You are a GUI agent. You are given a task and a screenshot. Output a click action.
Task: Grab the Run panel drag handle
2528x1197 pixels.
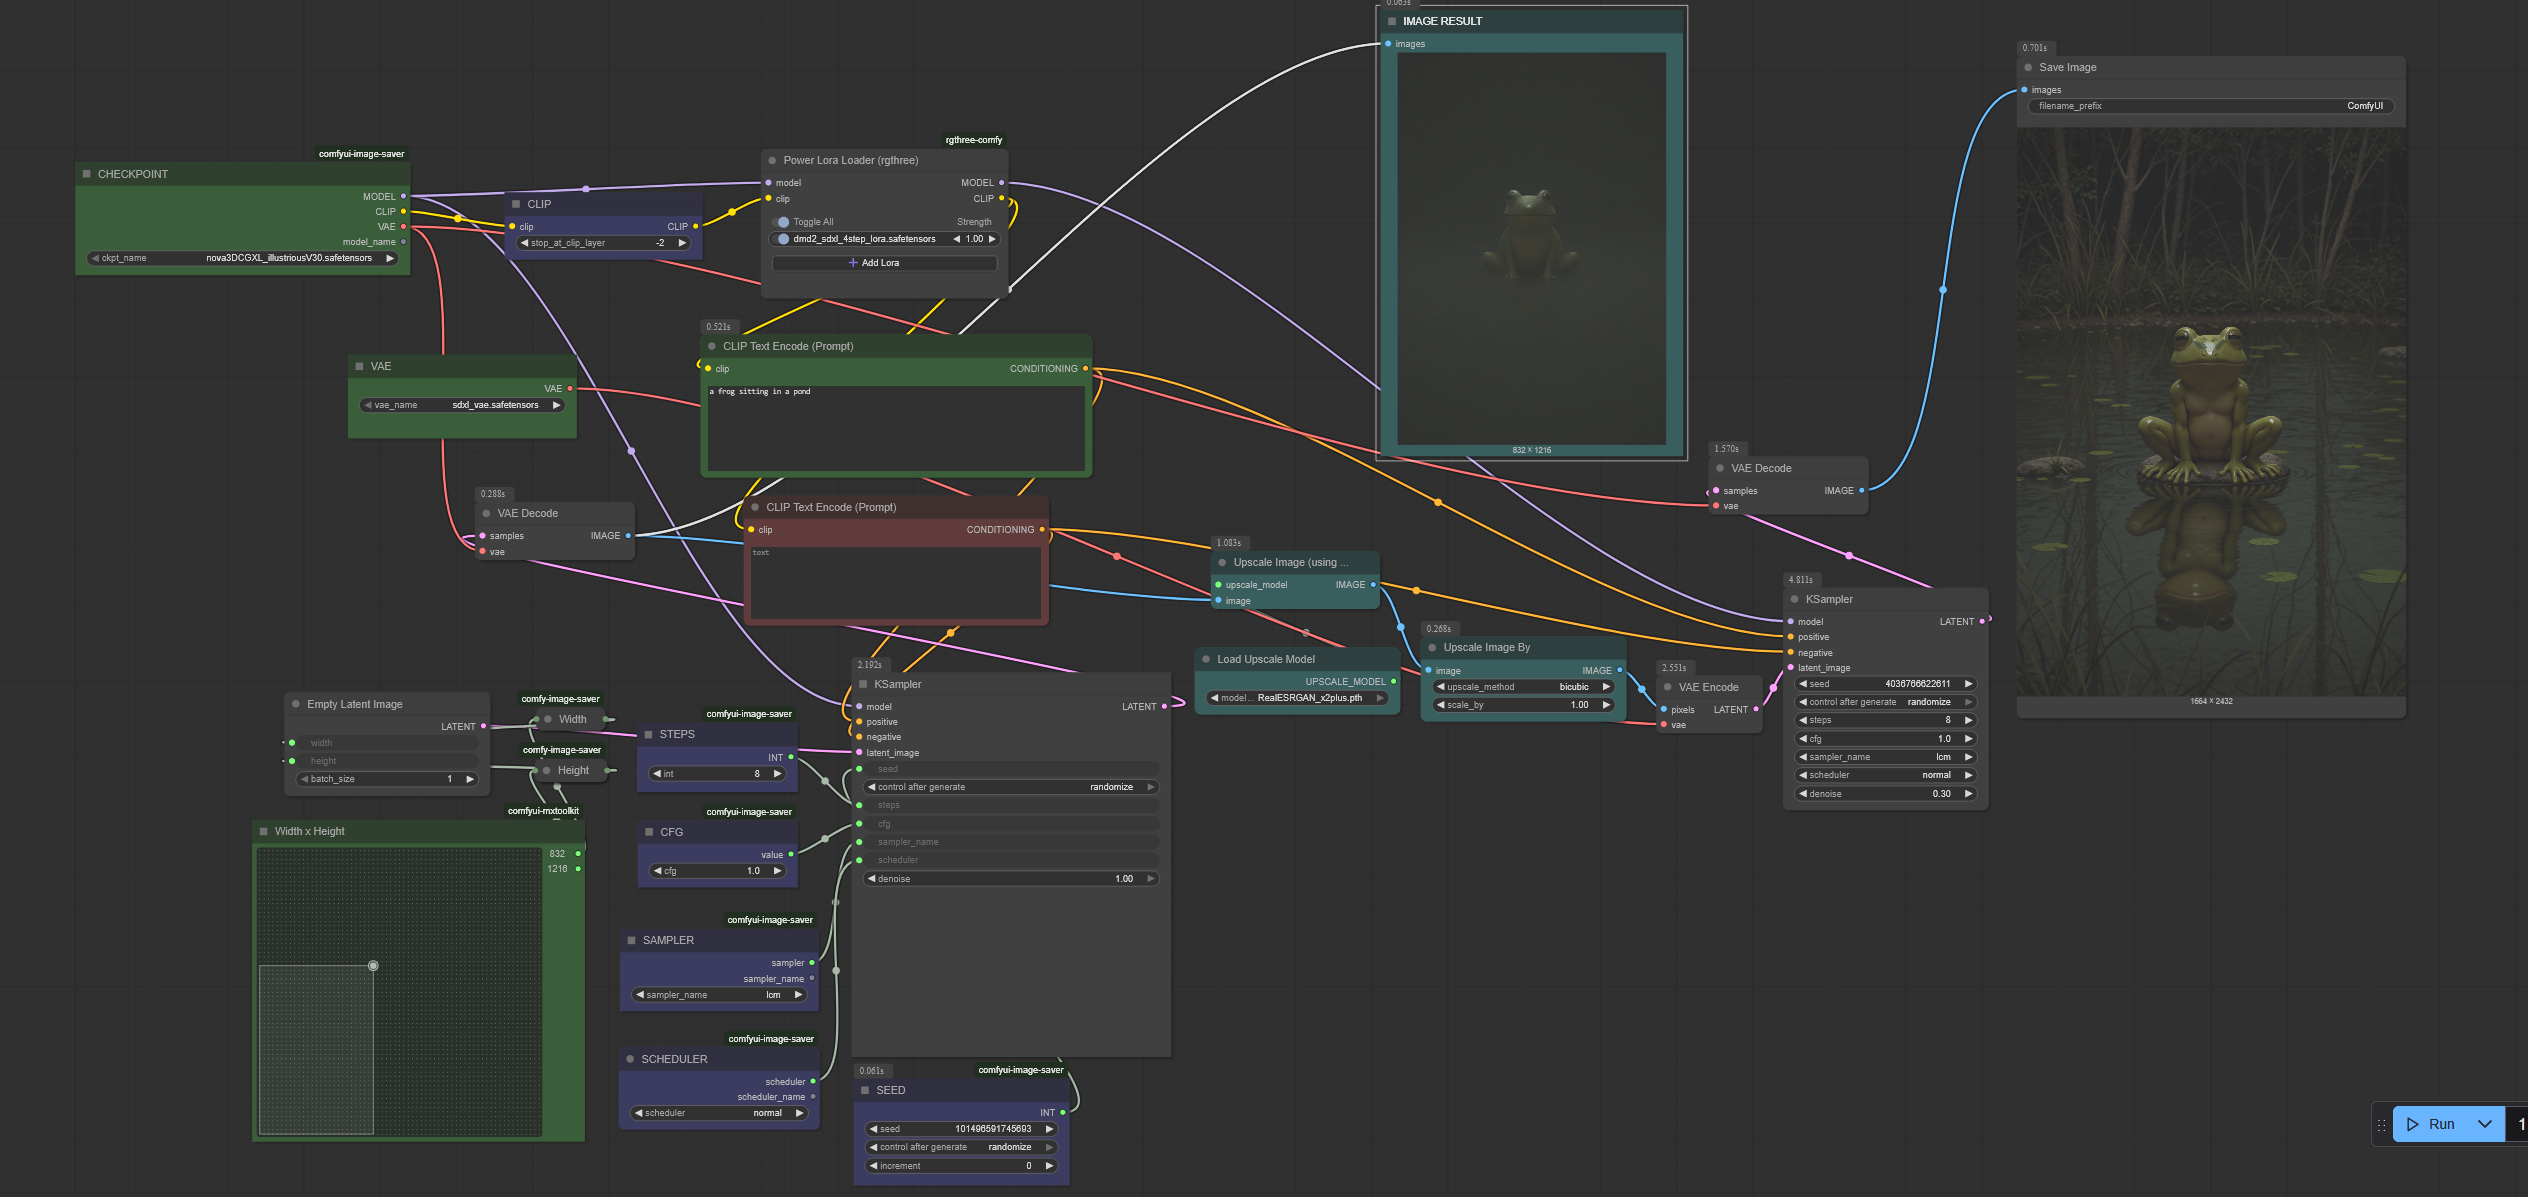tap(2381, 1125)
